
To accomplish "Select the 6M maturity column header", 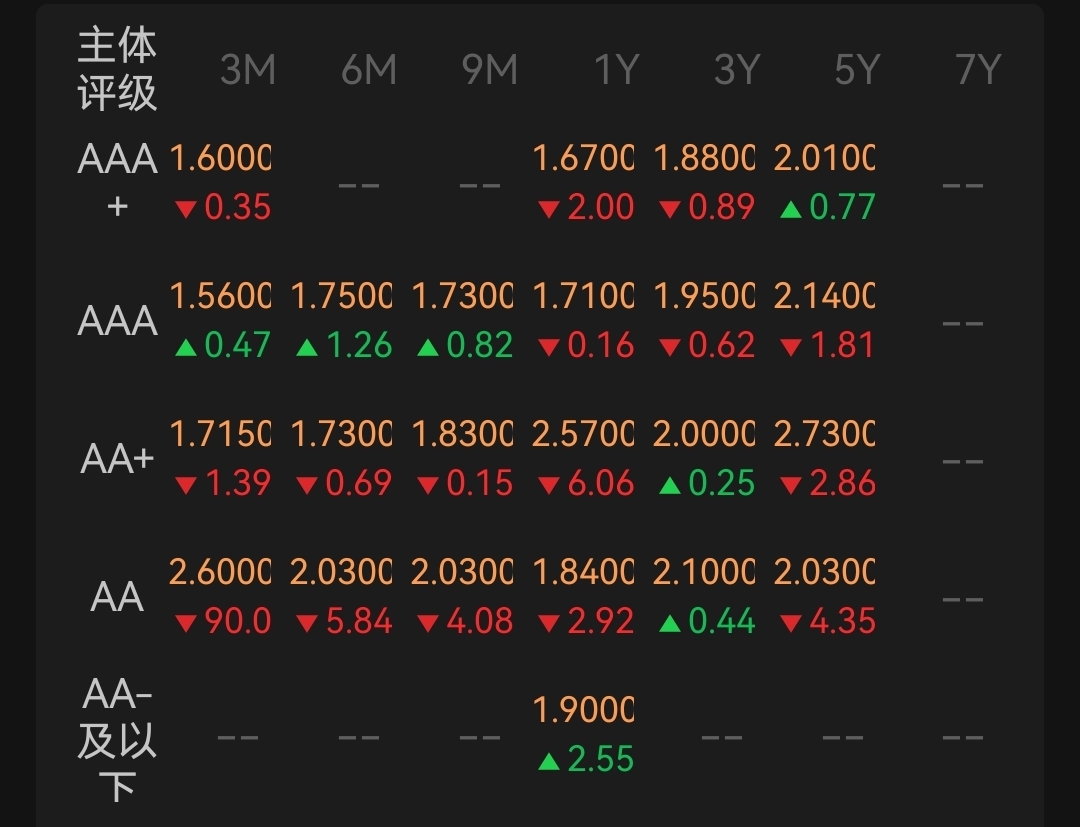I will coord(368,70).
